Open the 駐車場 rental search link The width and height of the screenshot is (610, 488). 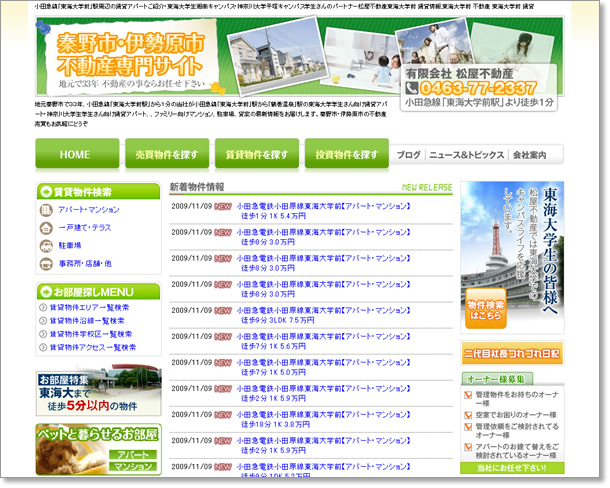click(70, 246)
